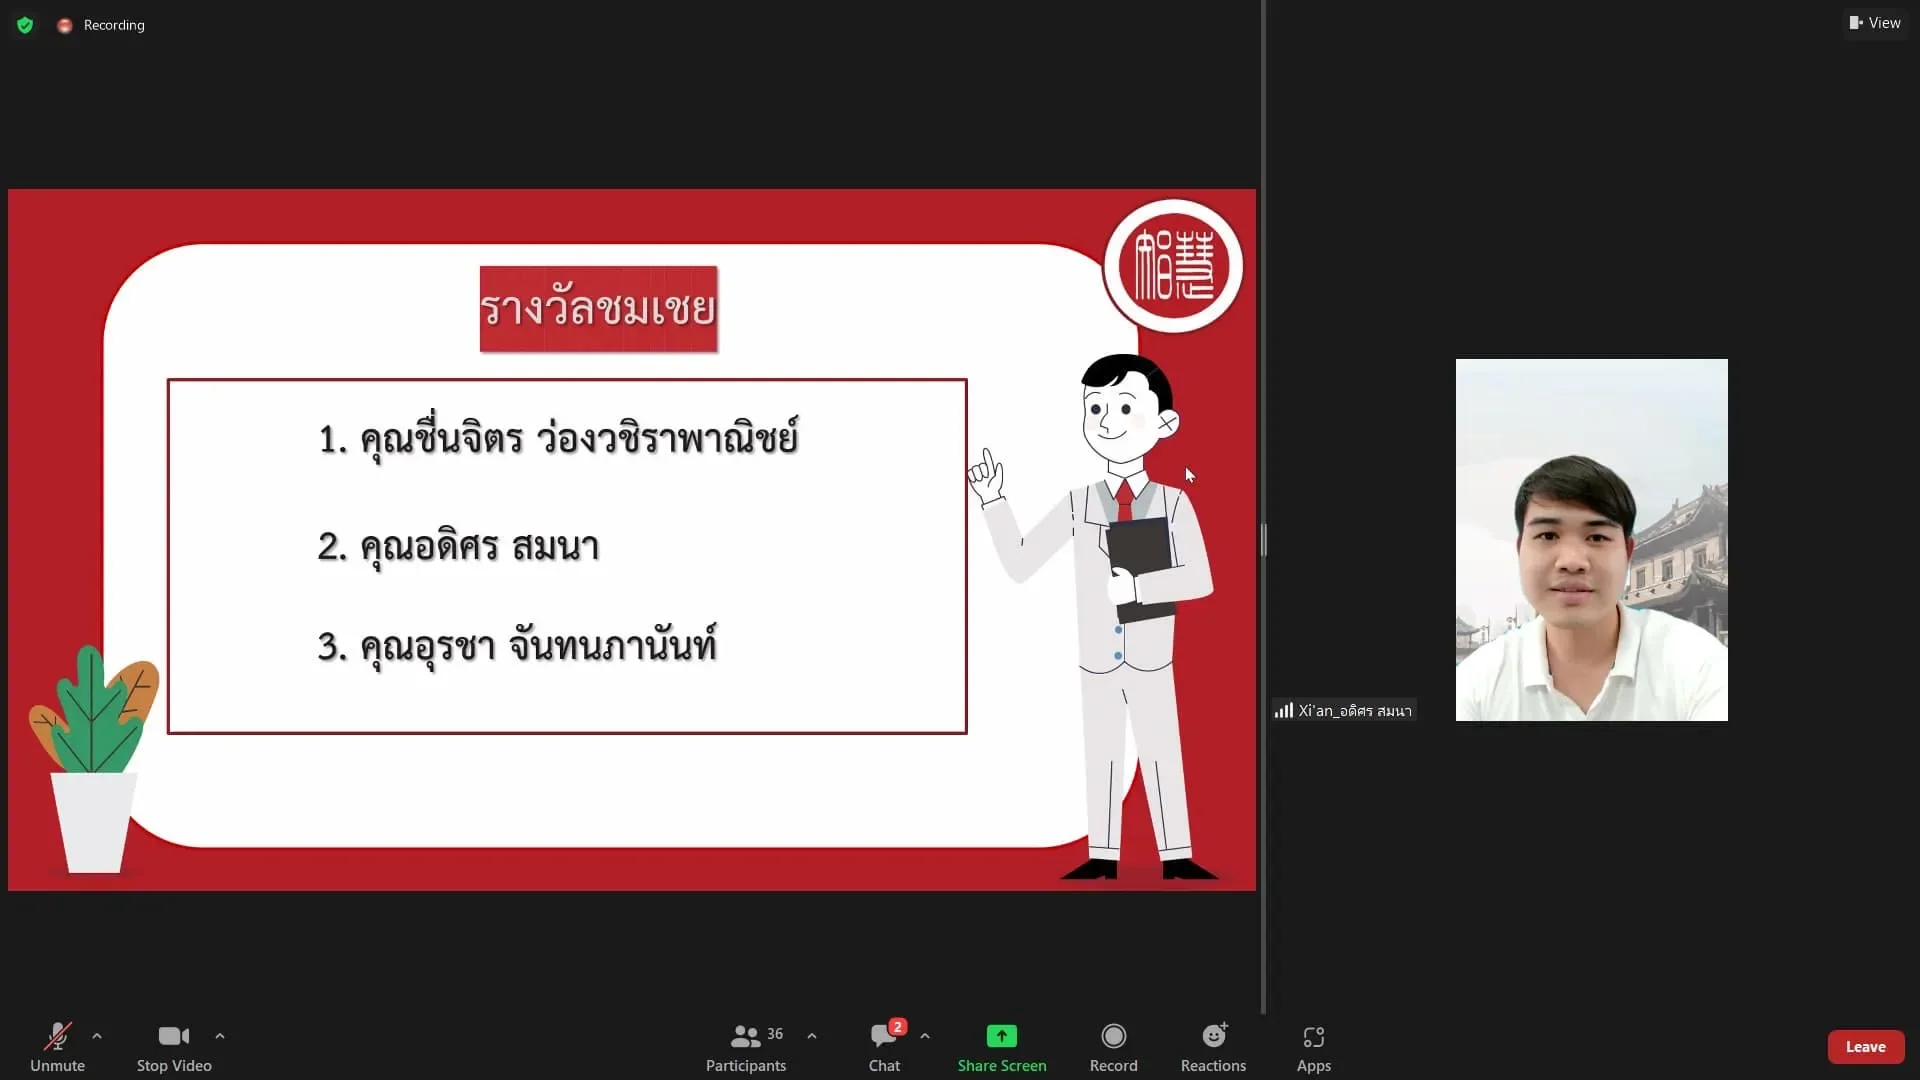Open the Apps panel
The width and height of the screenshot is (1920, 1080).
pyautogui.click(x=1313, y=1046)
